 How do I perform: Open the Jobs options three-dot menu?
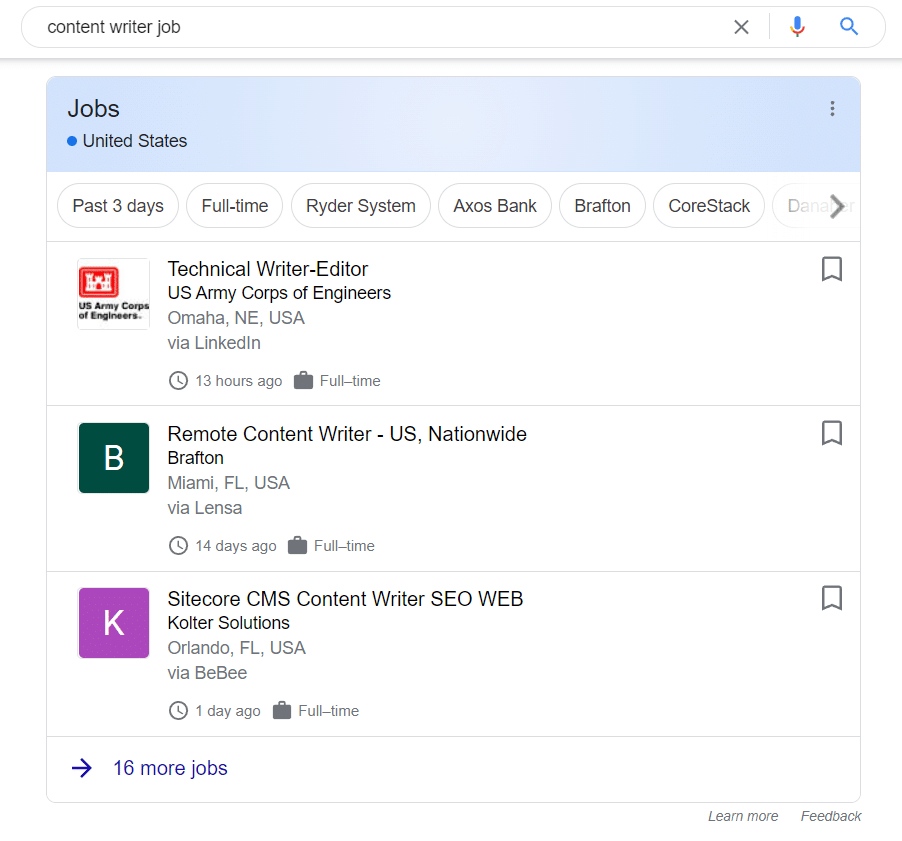tap(832, 108)
